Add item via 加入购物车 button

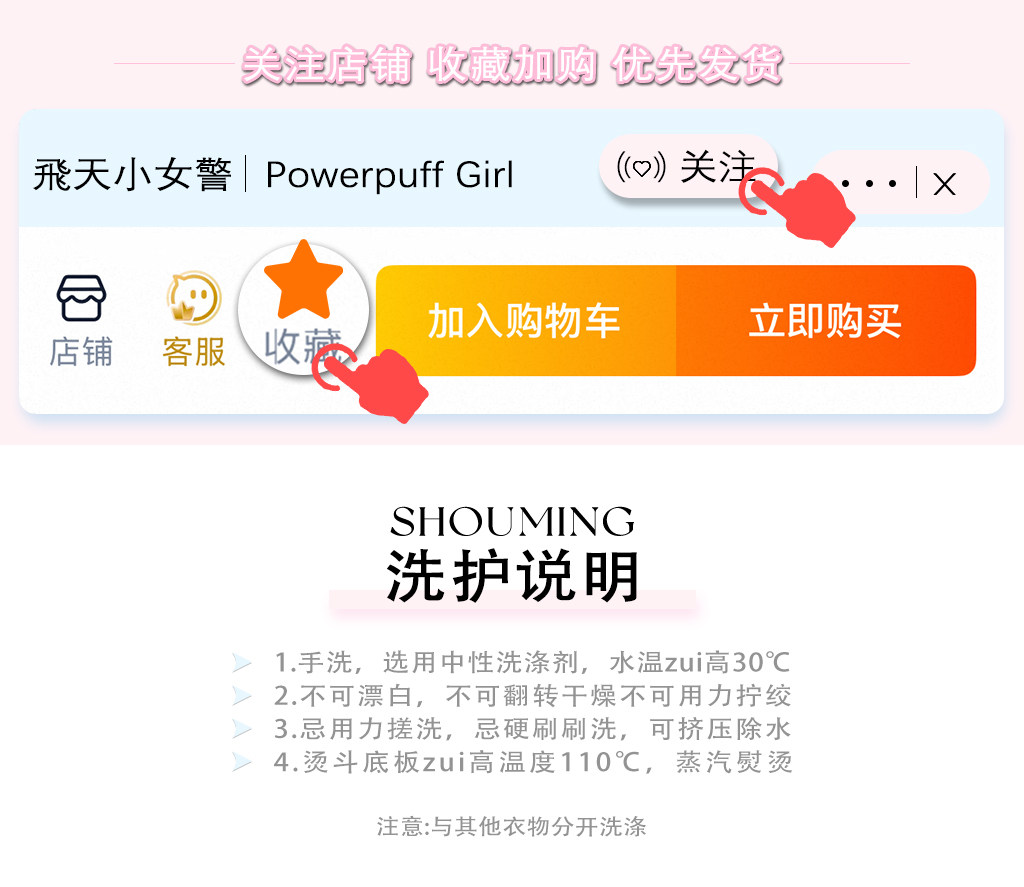point(526,320)
